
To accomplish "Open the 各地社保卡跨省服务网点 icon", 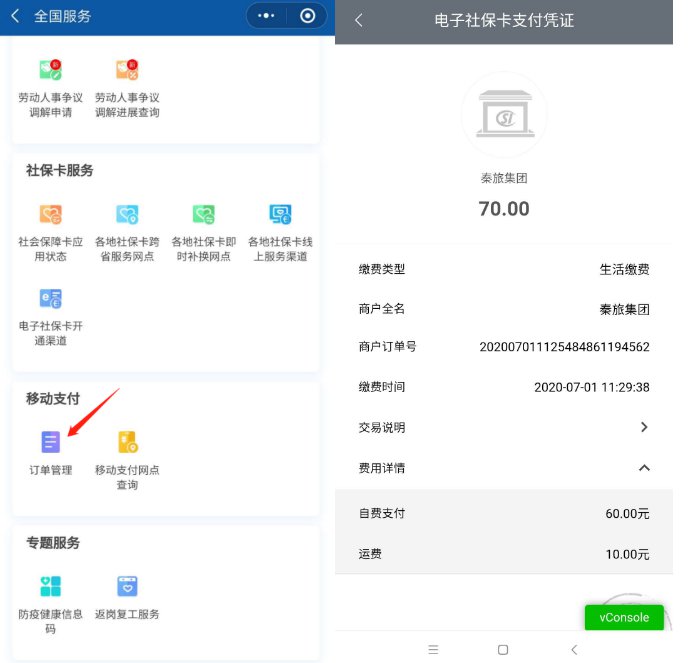I will 127,215.
